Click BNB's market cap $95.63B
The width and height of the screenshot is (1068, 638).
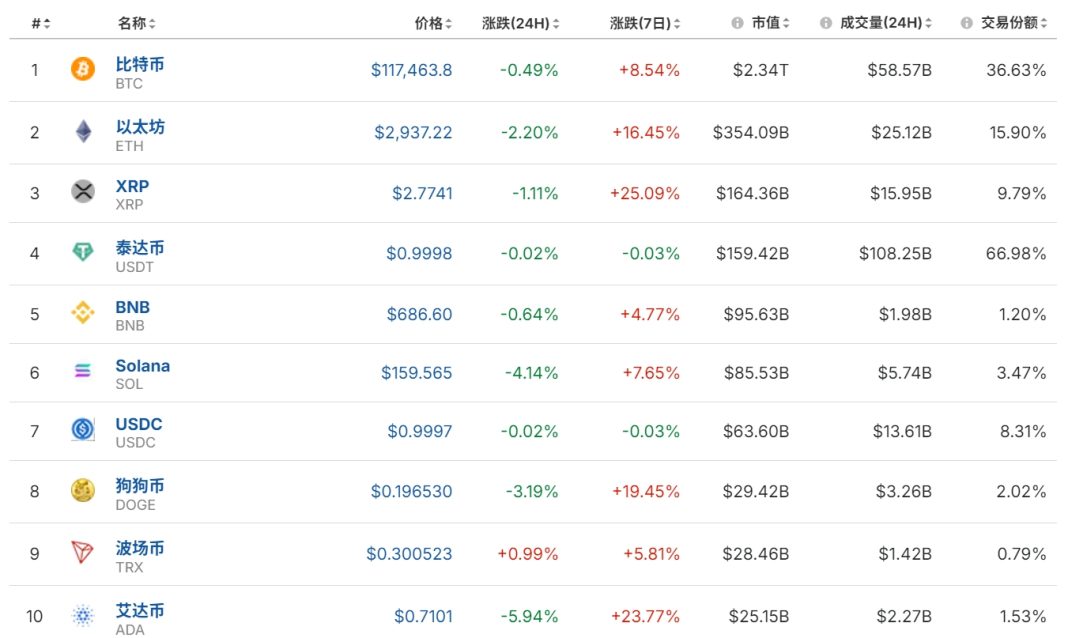click(756, 314)
